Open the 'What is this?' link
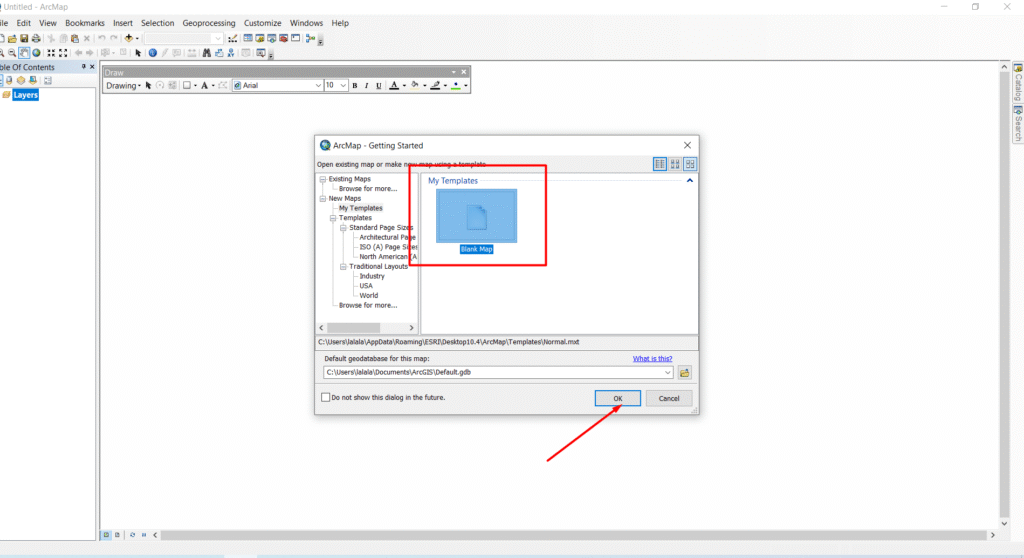Screen dimensions: 1024x558 pyautogui.click(x=652, y=359)
